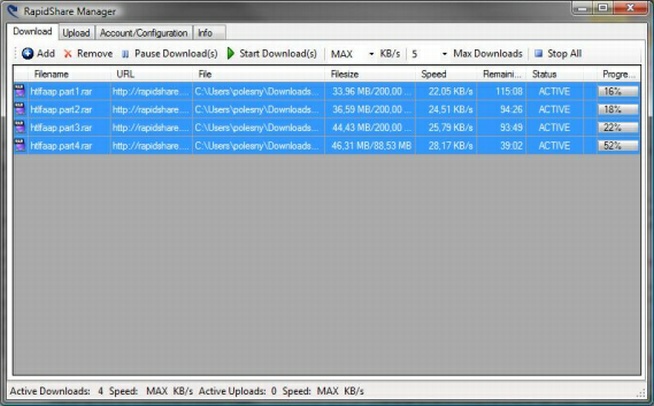Select the htlfaap.part4.rar filename
The height and width of the screenshot is (406, 654).
[61, 145]
